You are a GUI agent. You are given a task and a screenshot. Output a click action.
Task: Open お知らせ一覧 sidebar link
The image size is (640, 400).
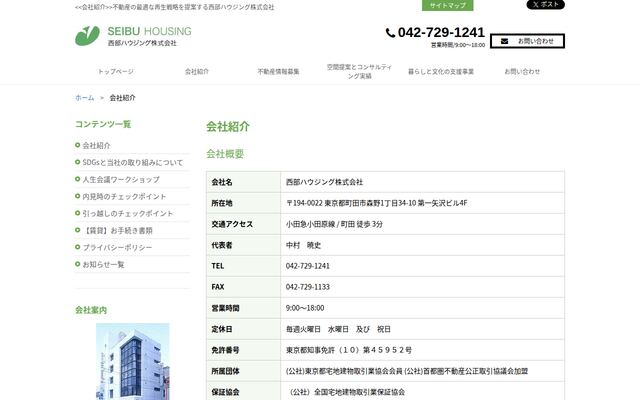tap(103, 264)
